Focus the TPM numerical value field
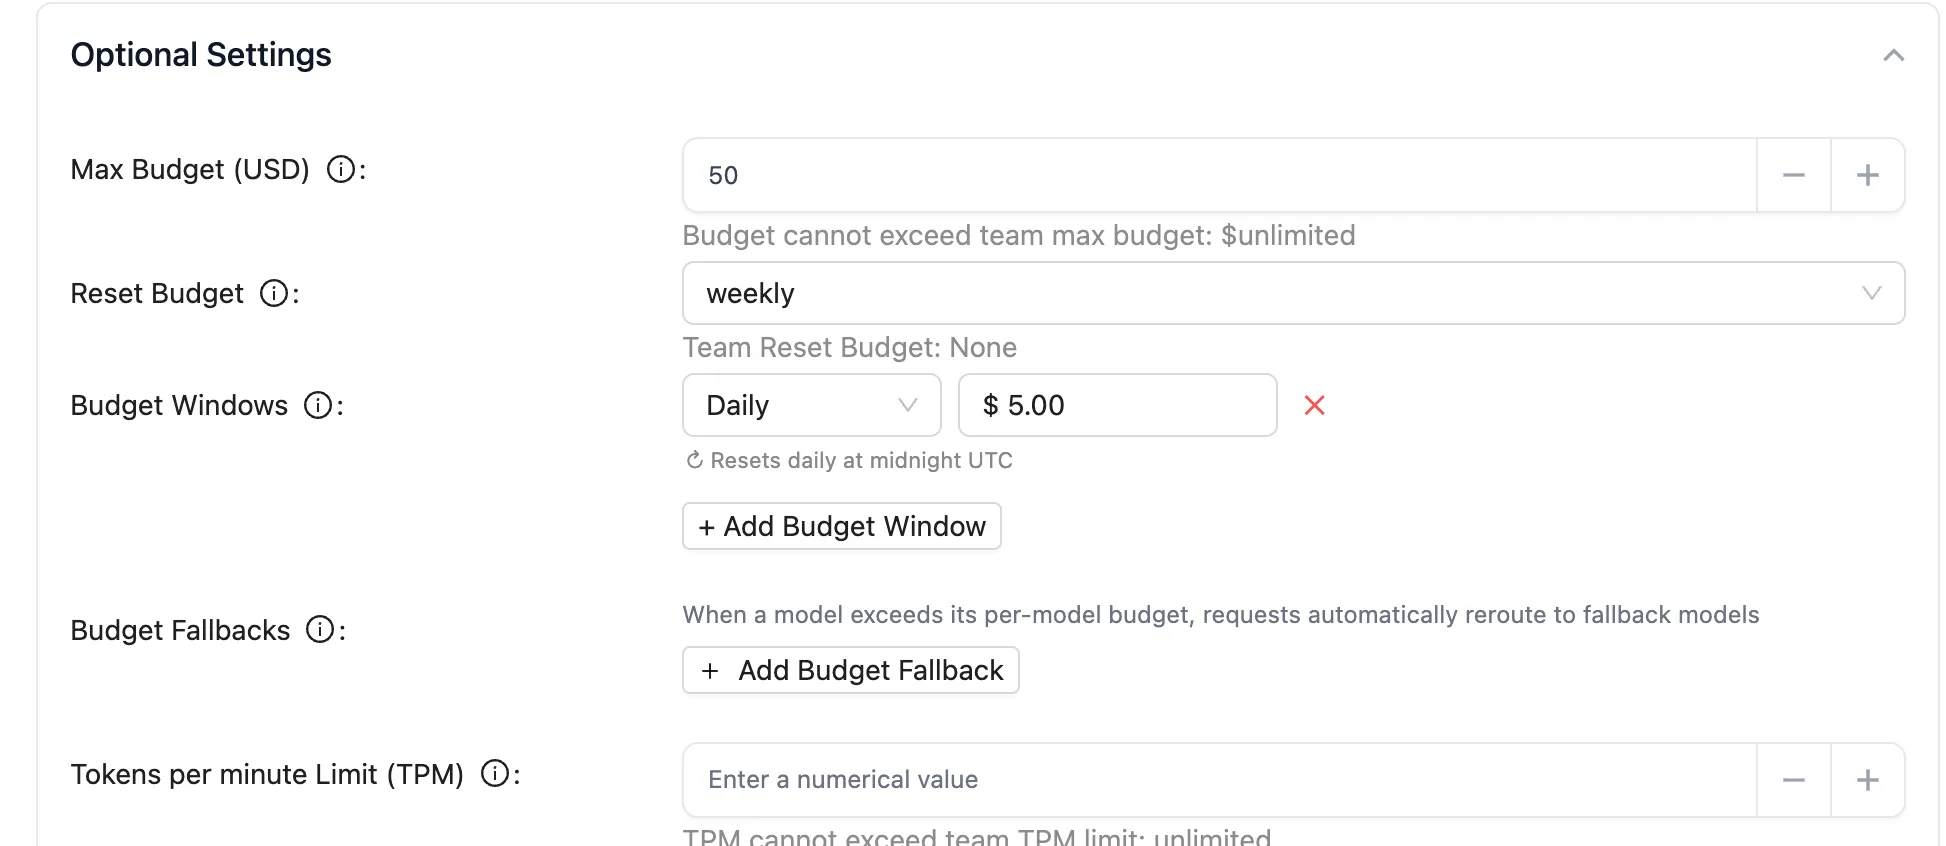 (1219, 780)
